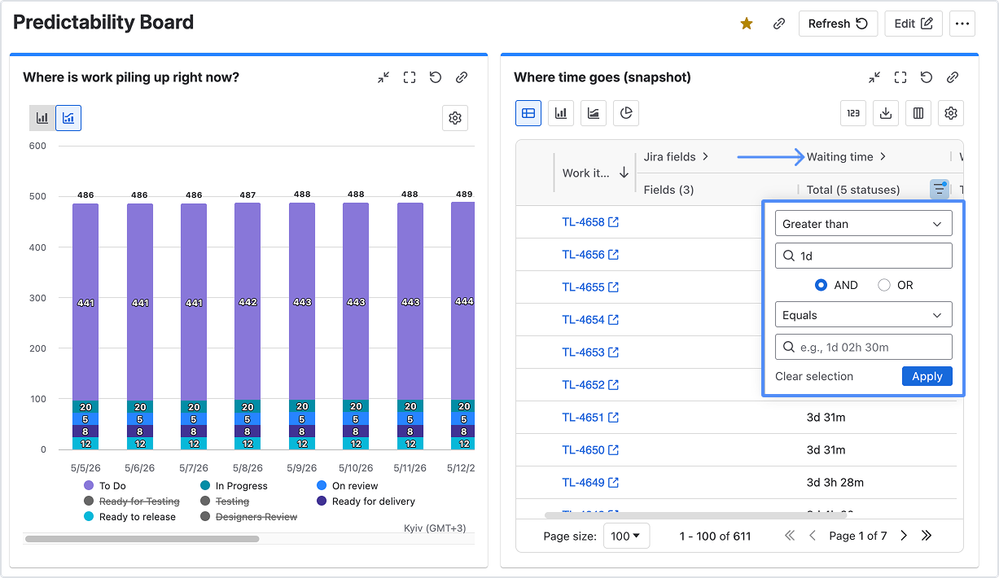
Task: Click the 123 number format icon
Action: tap(853, 113)
